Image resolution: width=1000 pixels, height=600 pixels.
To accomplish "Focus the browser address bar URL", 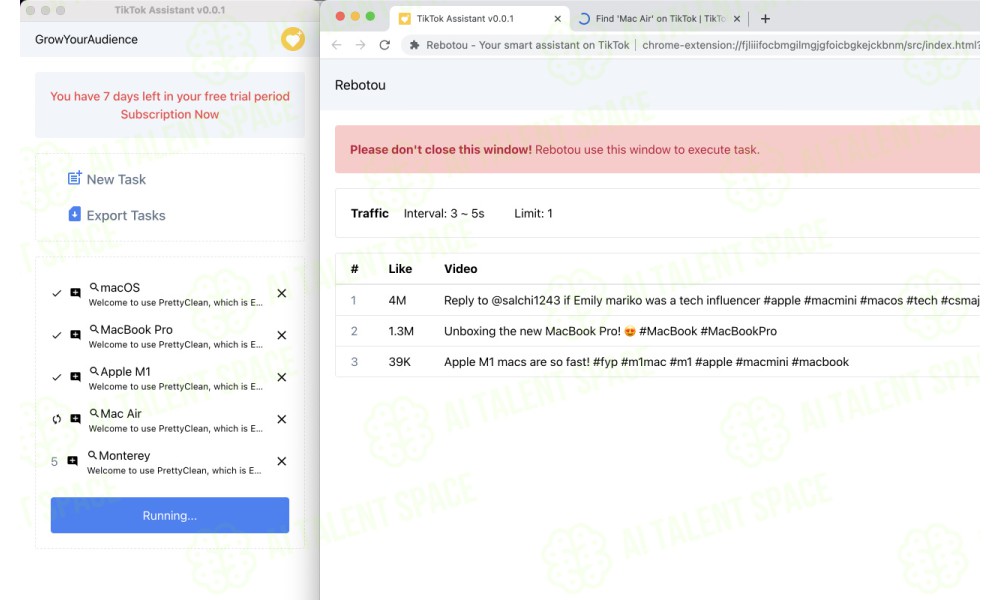I will tap(811, 45).
